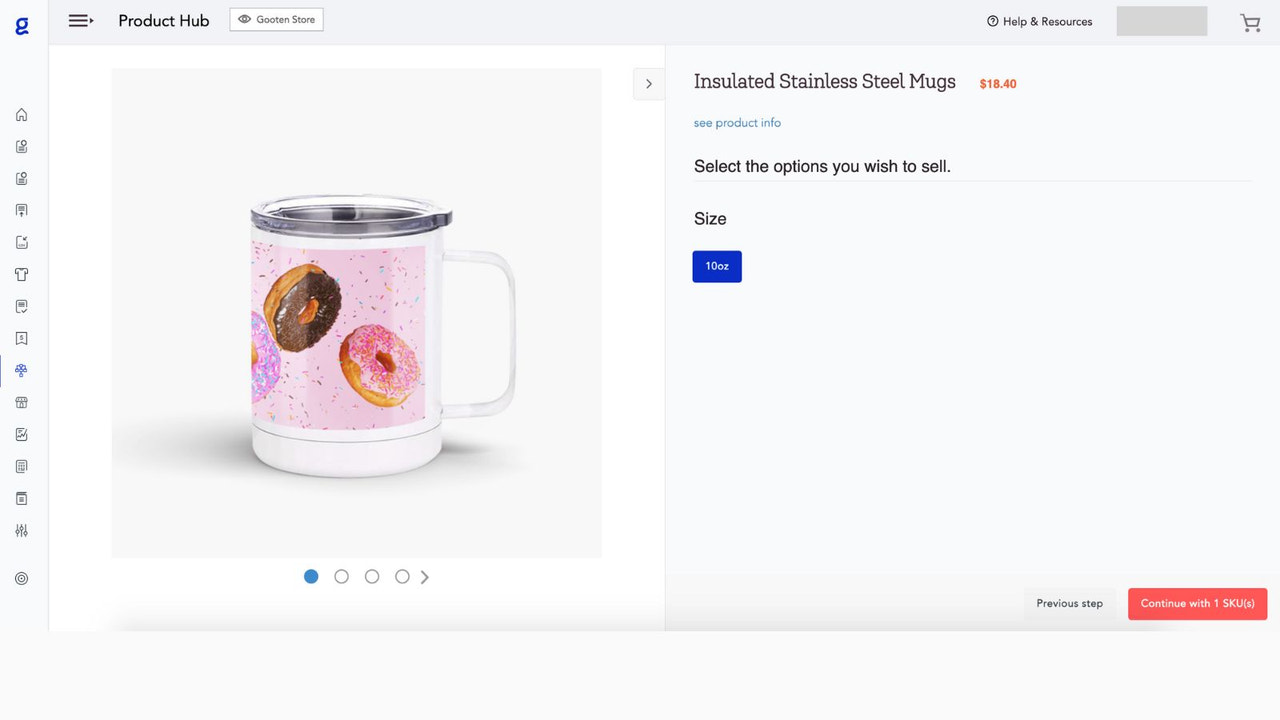Expand the next product image using right chevron
The width and height of the screenshot is (1280, 720).
pos(648,84)
